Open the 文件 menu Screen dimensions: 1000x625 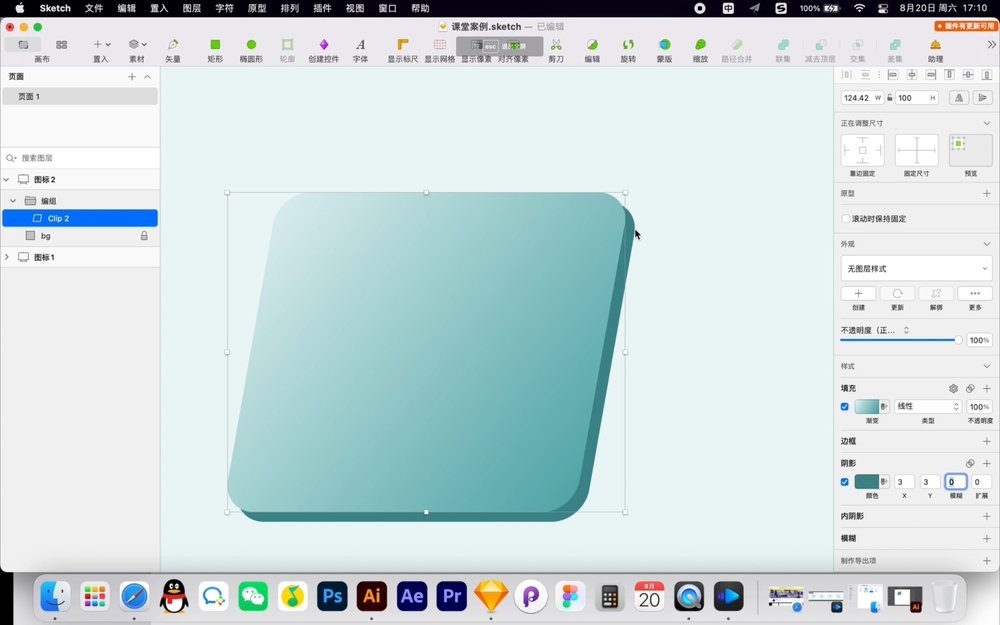coord(94,8)
